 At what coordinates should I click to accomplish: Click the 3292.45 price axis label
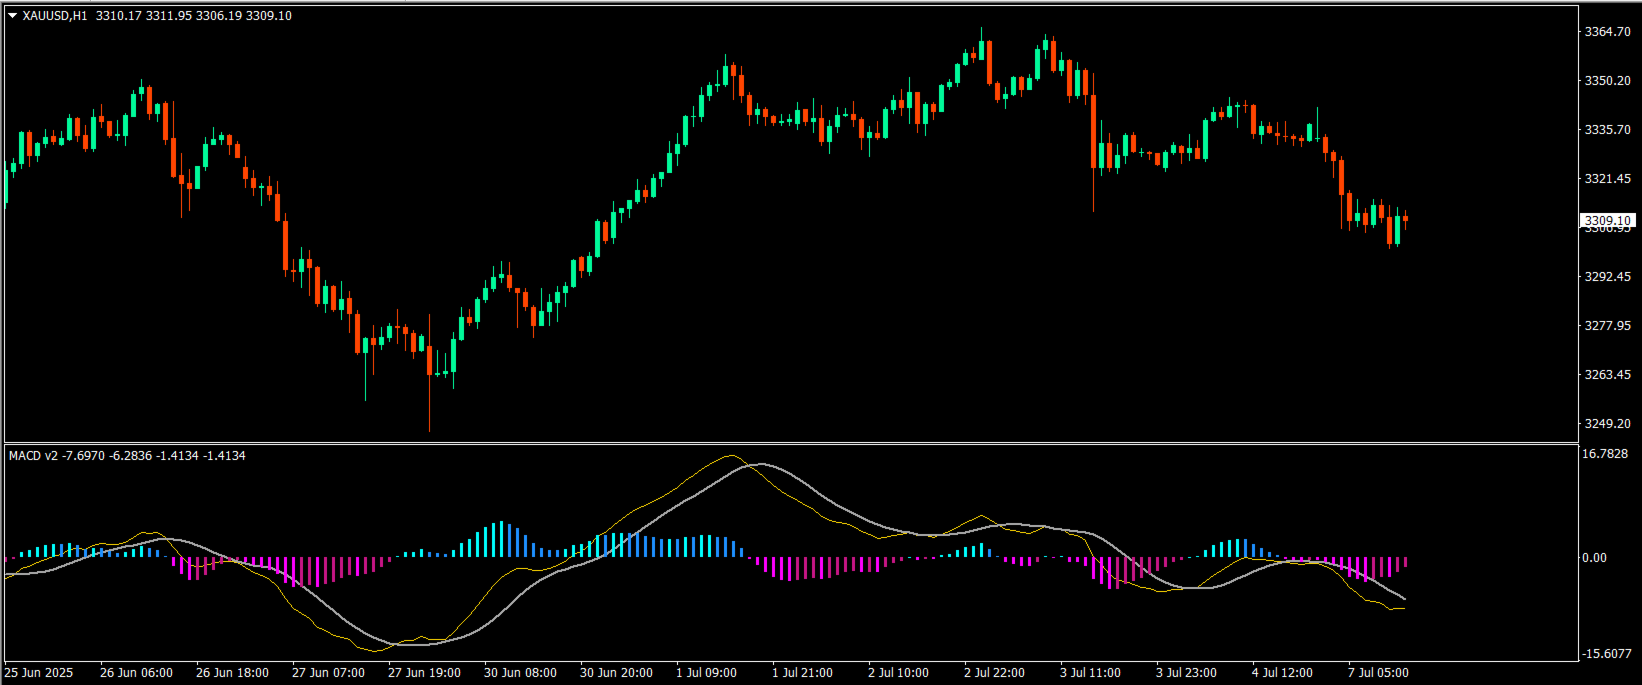1607,277
